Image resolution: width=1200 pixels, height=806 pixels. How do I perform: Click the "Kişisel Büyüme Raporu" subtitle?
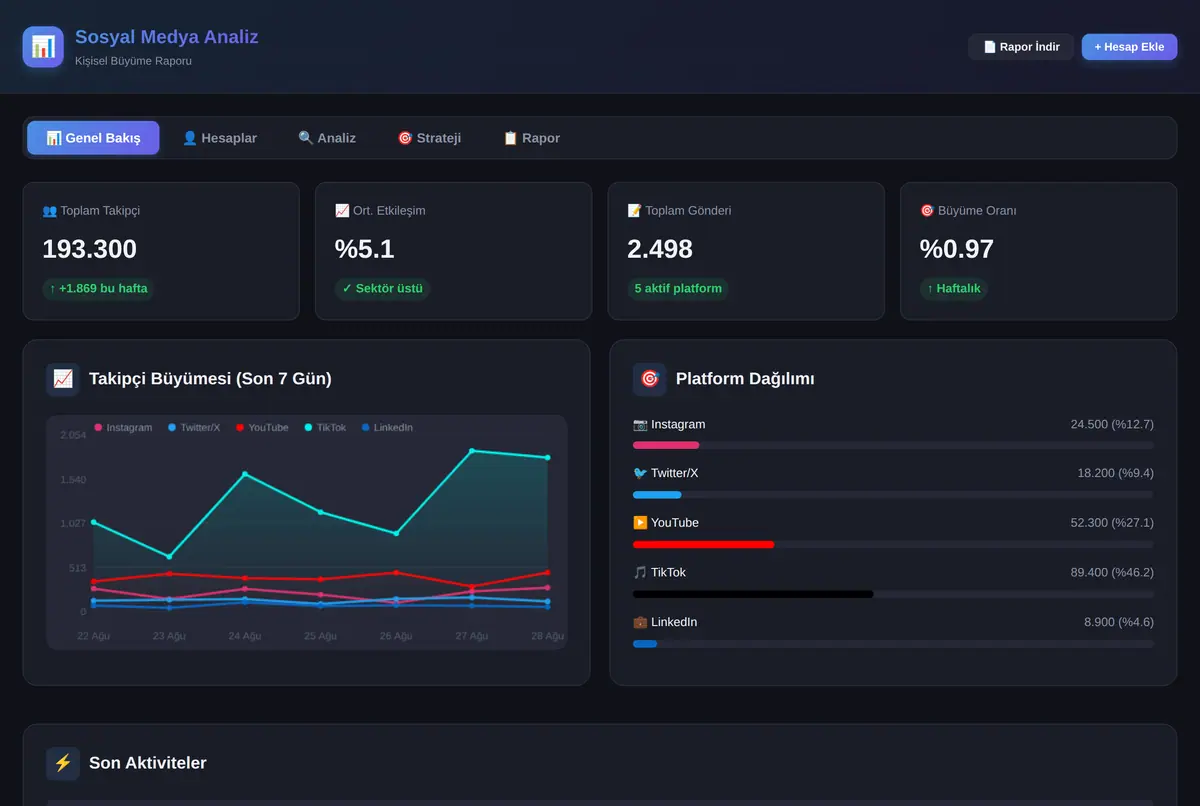point(133,61)
